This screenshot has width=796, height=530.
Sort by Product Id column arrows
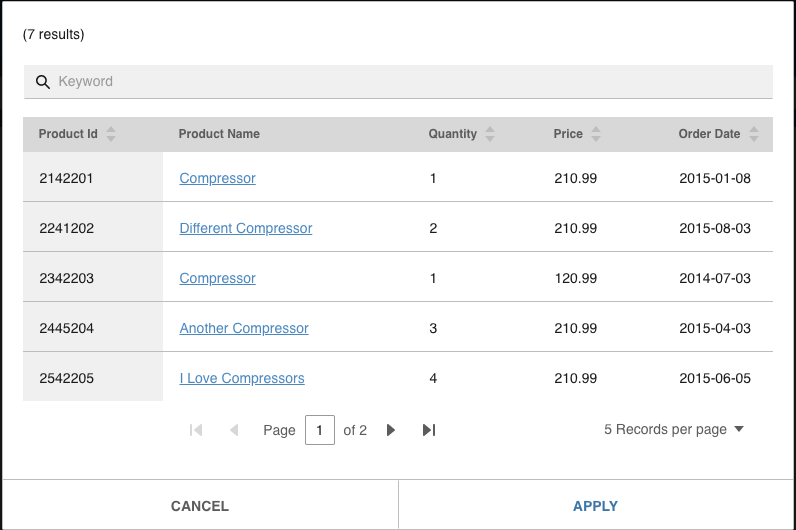[111, 134]
